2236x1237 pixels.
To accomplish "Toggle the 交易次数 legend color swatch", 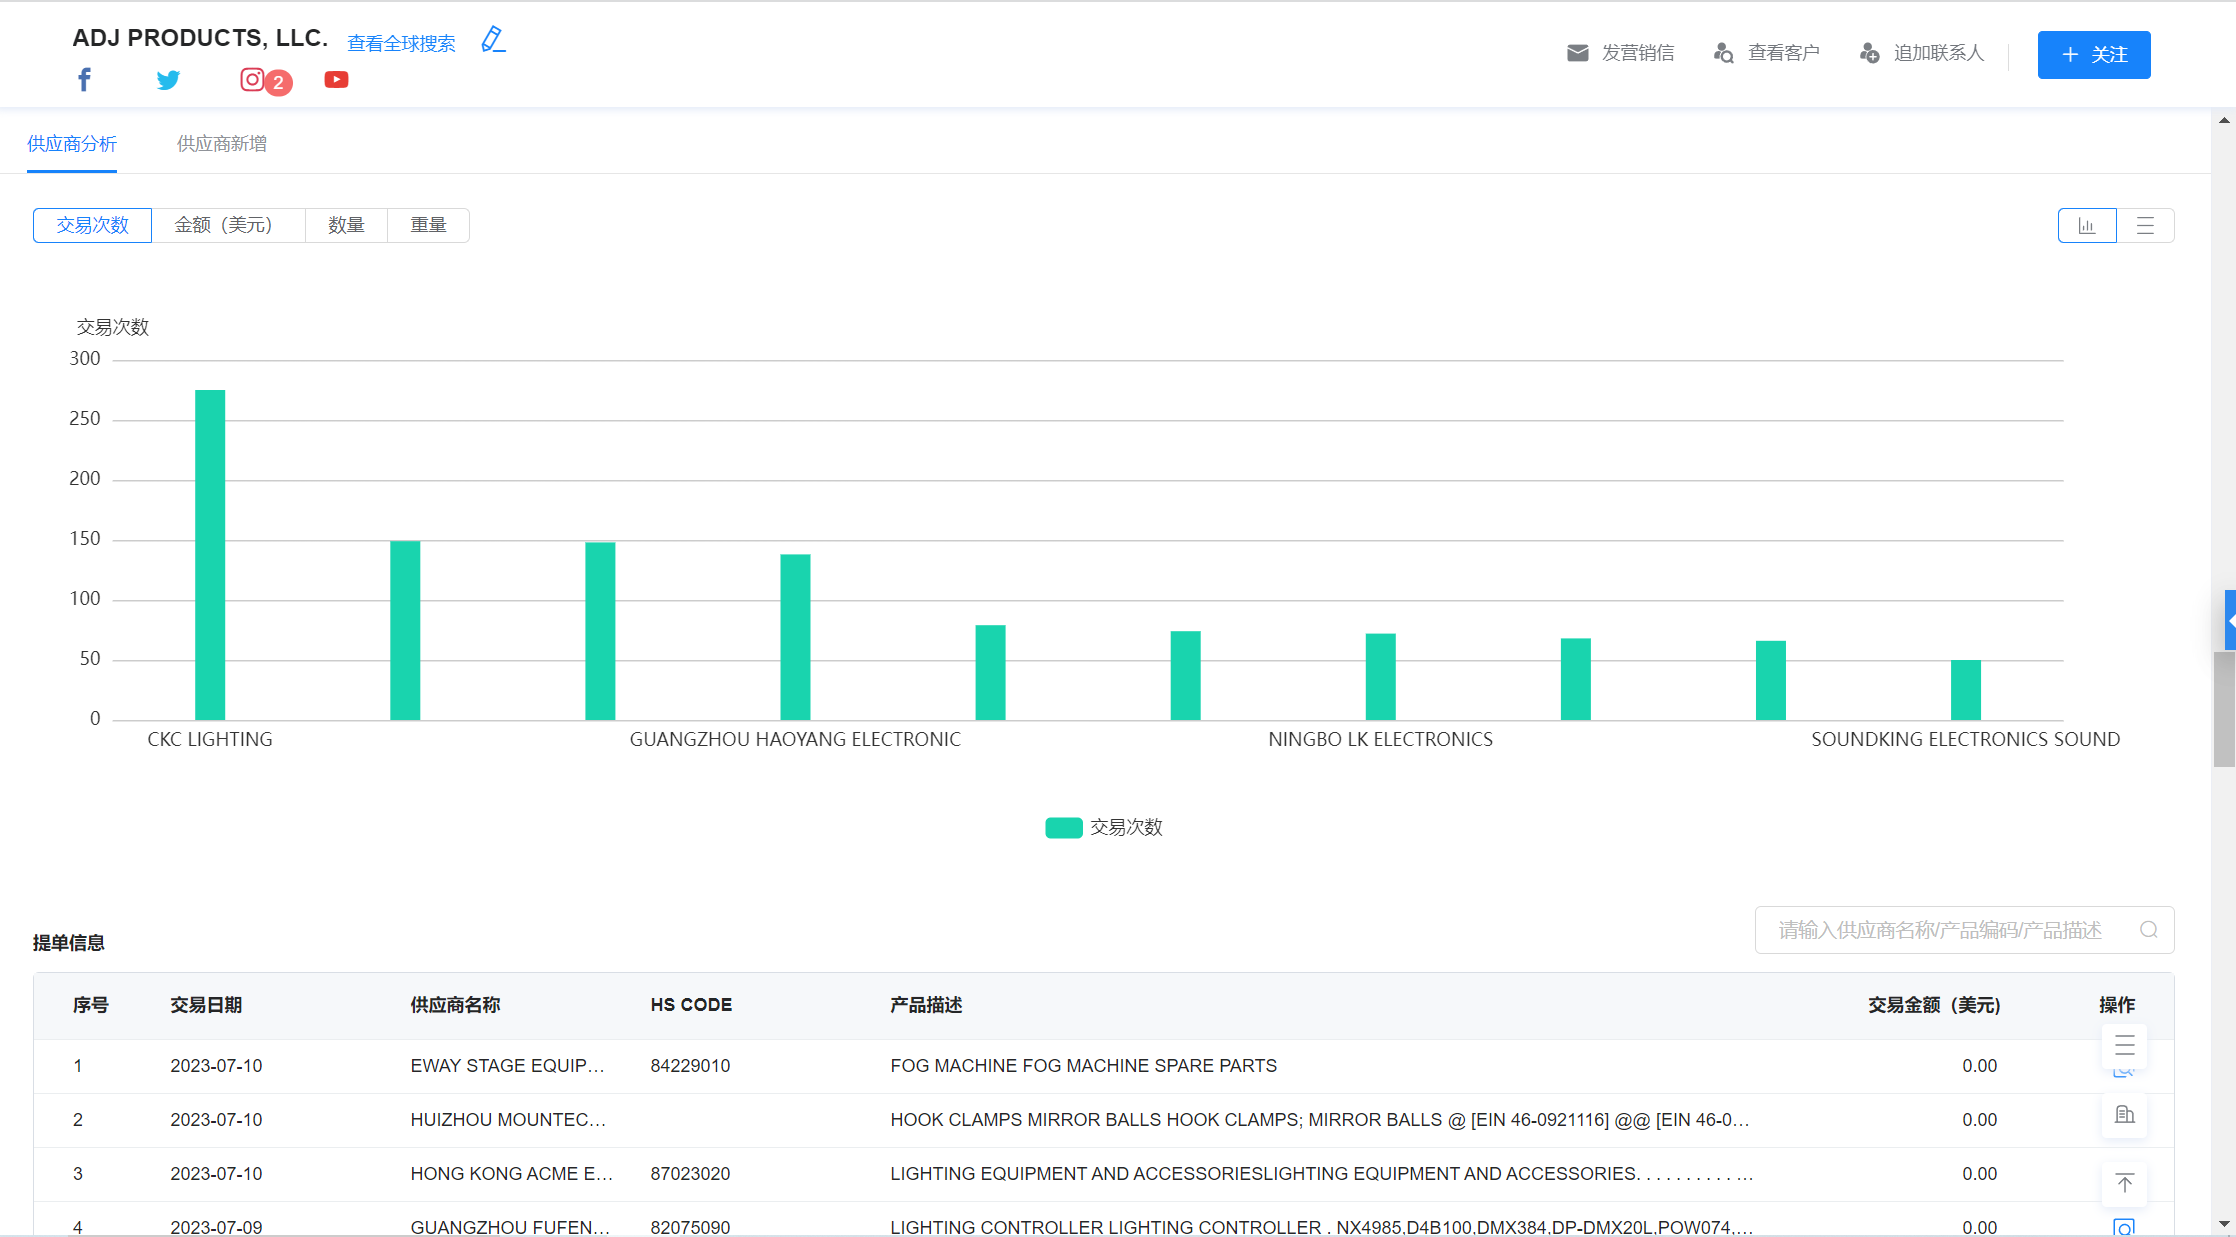I will (x=1064, y=828).
